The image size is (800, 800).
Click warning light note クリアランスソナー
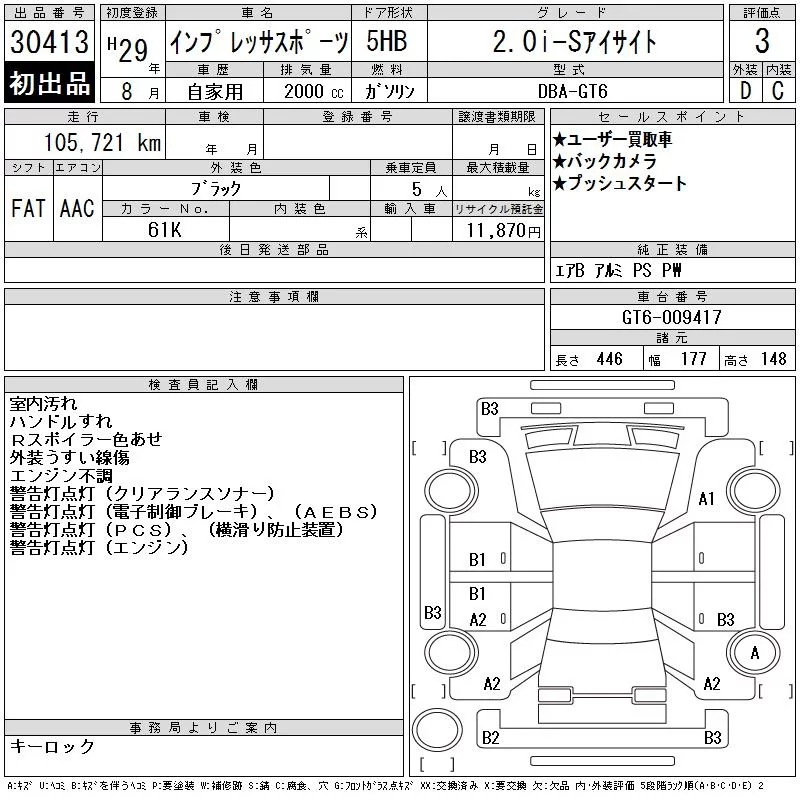142,493
